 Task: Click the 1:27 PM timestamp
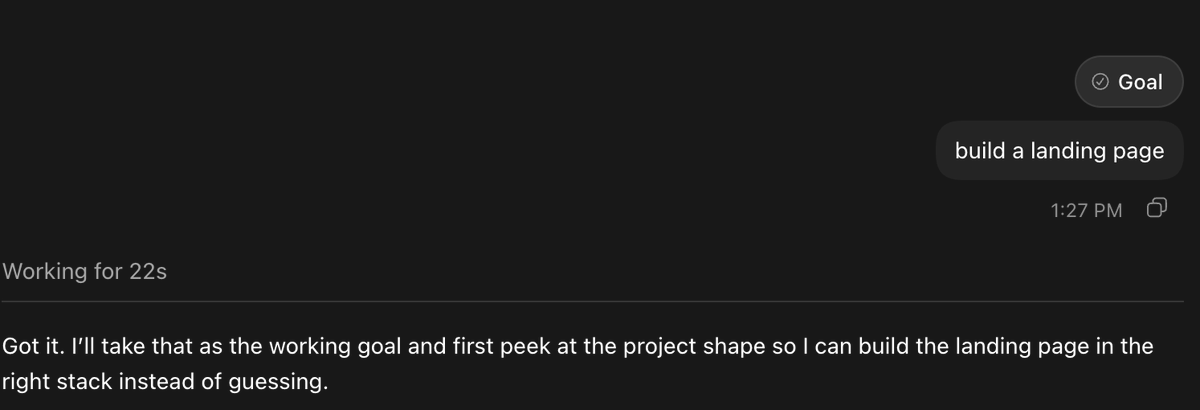click(x=1086, y=210)
